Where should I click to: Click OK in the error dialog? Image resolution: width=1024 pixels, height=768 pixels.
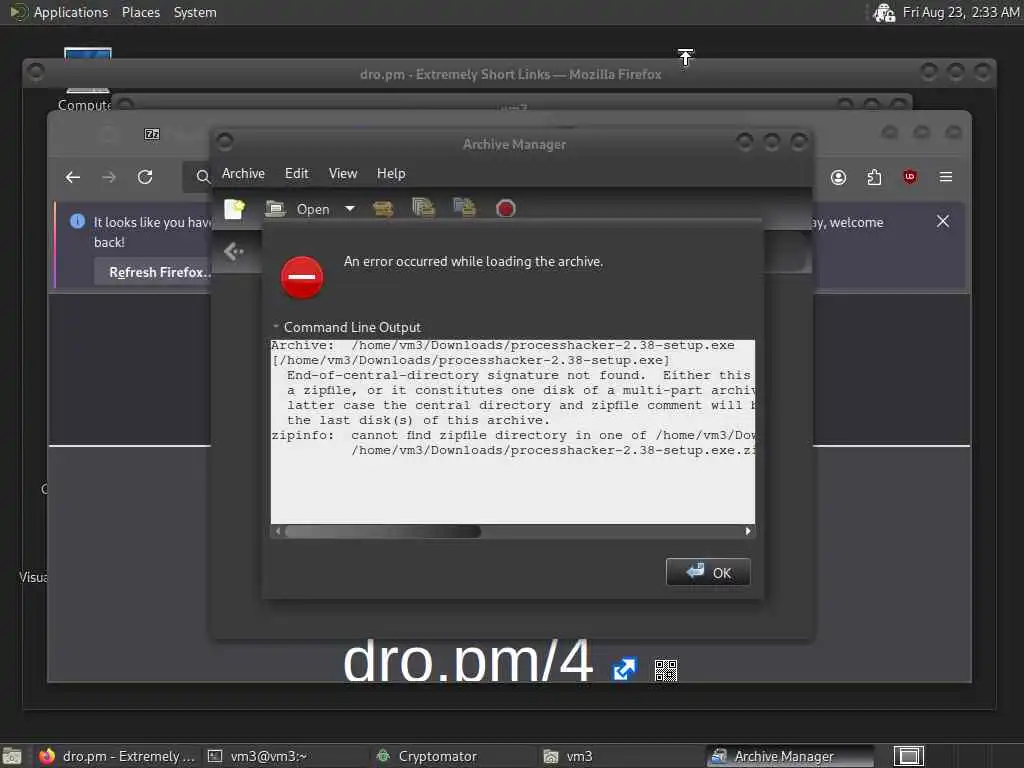point(708,572)
